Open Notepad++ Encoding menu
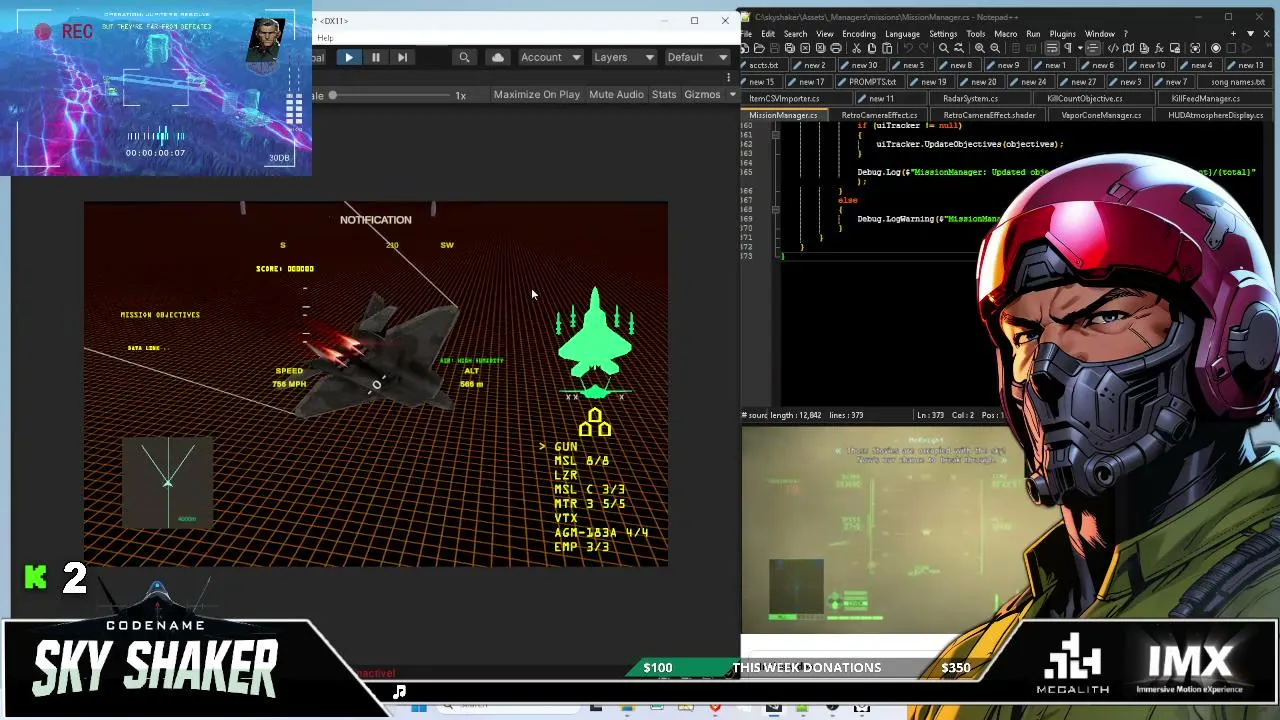1280x720 pixels. (859, 34)
